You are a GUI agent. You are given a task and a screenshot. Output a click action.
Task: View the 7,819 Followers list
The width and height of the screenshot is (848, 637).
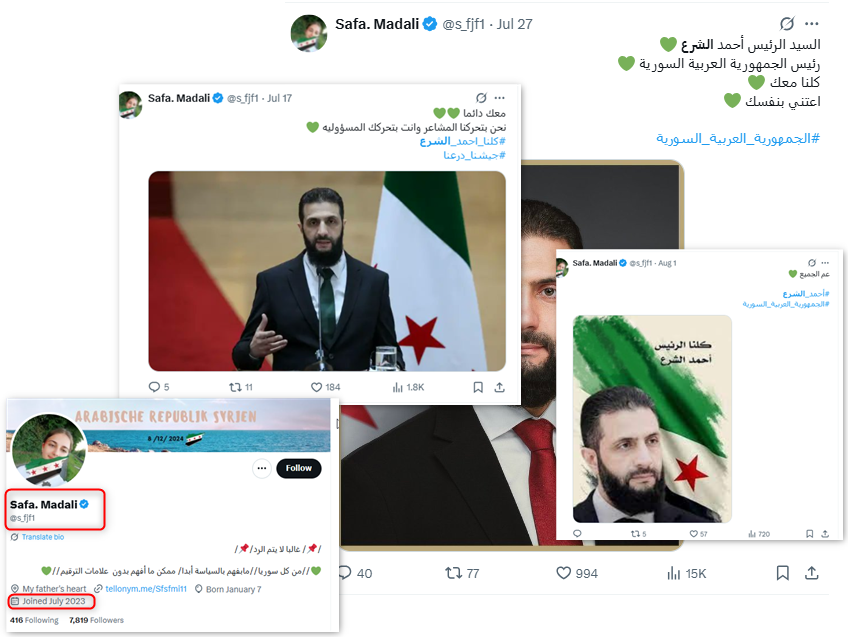point(96,620)
